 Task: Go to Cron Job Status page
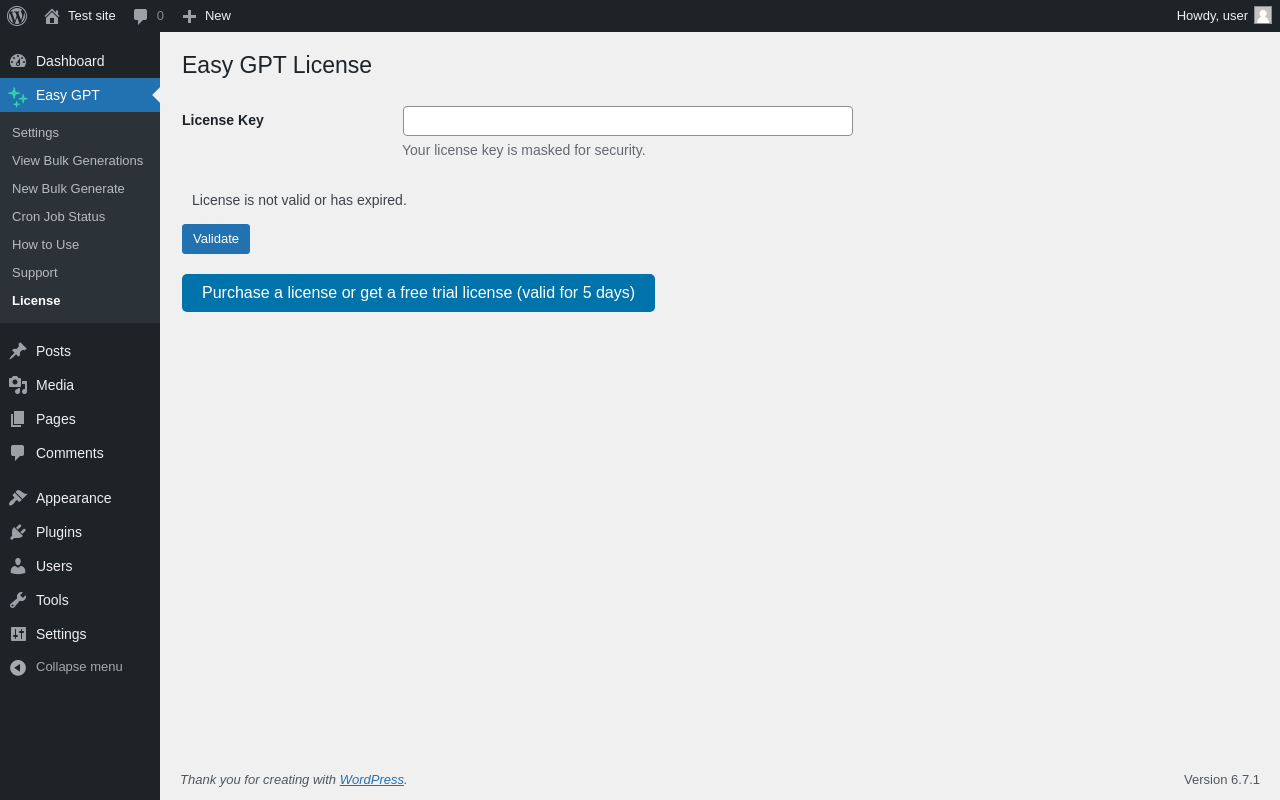58,217
